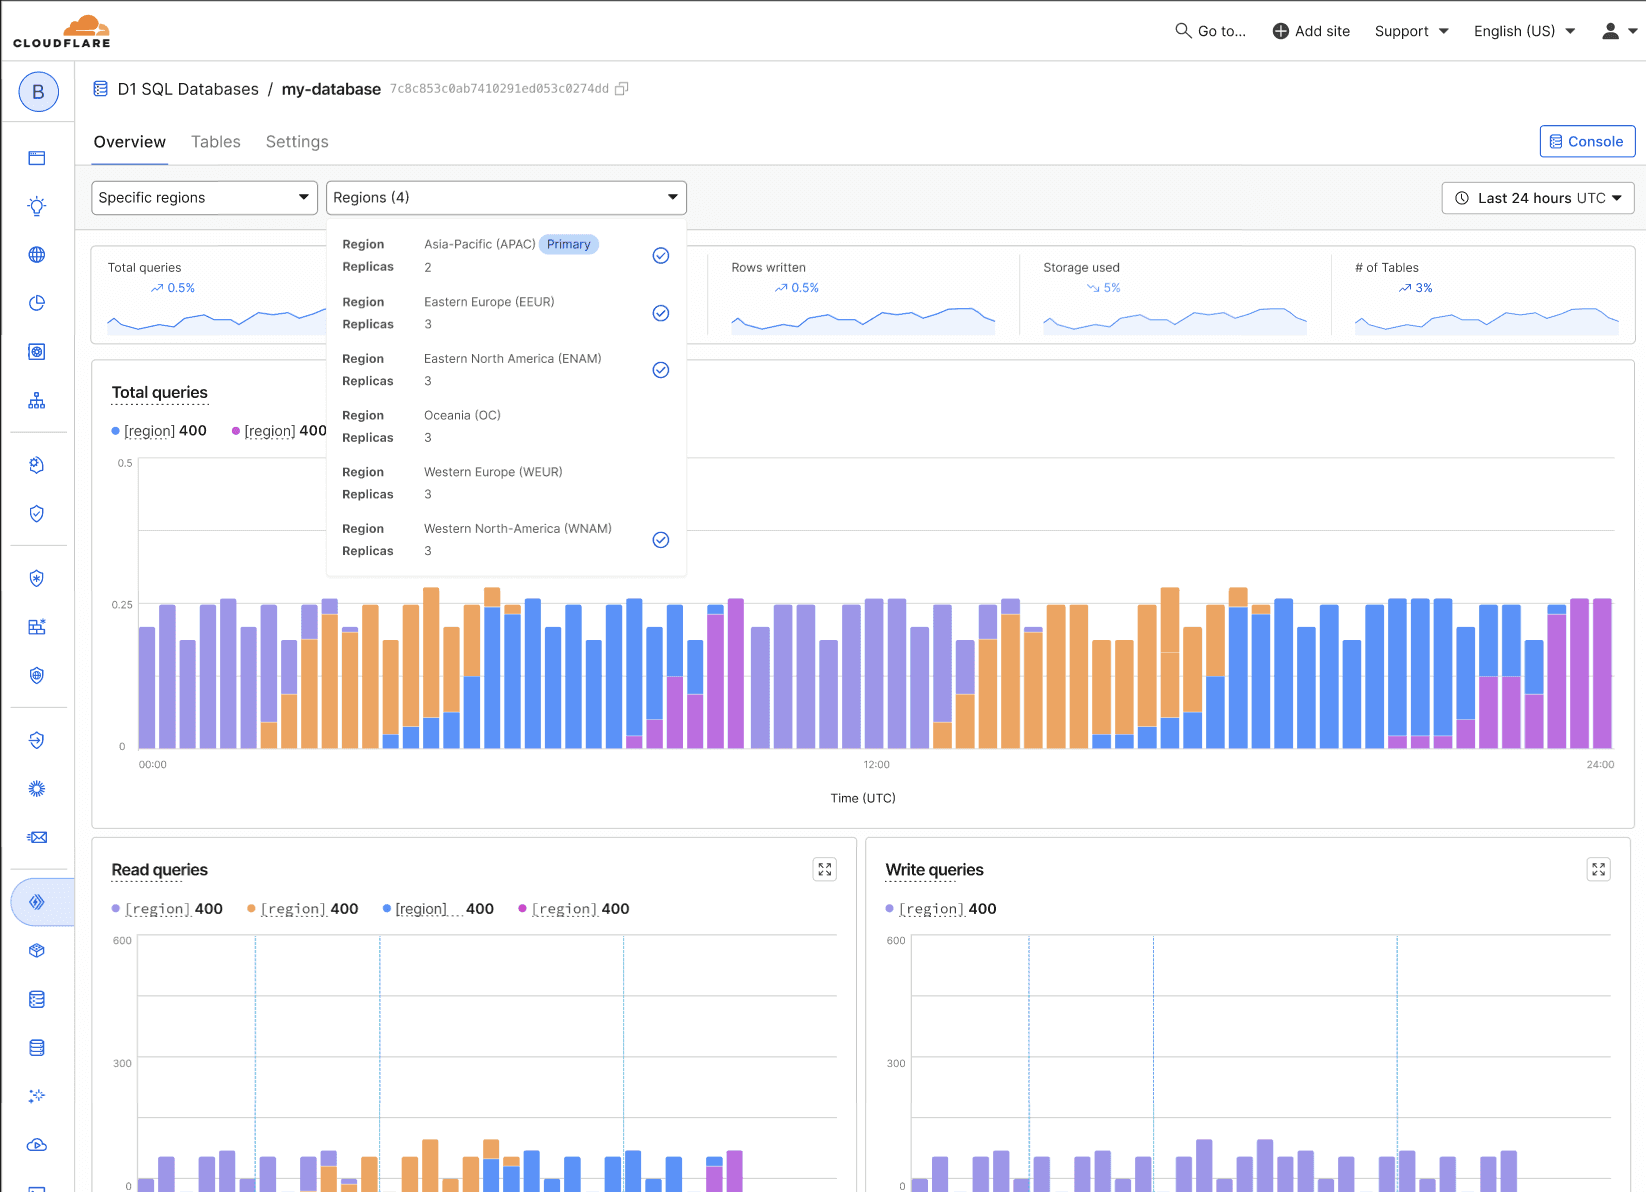Open the Go to... search
The height and width of the screenshot is (1192, 1646).
coord(1211,31)
